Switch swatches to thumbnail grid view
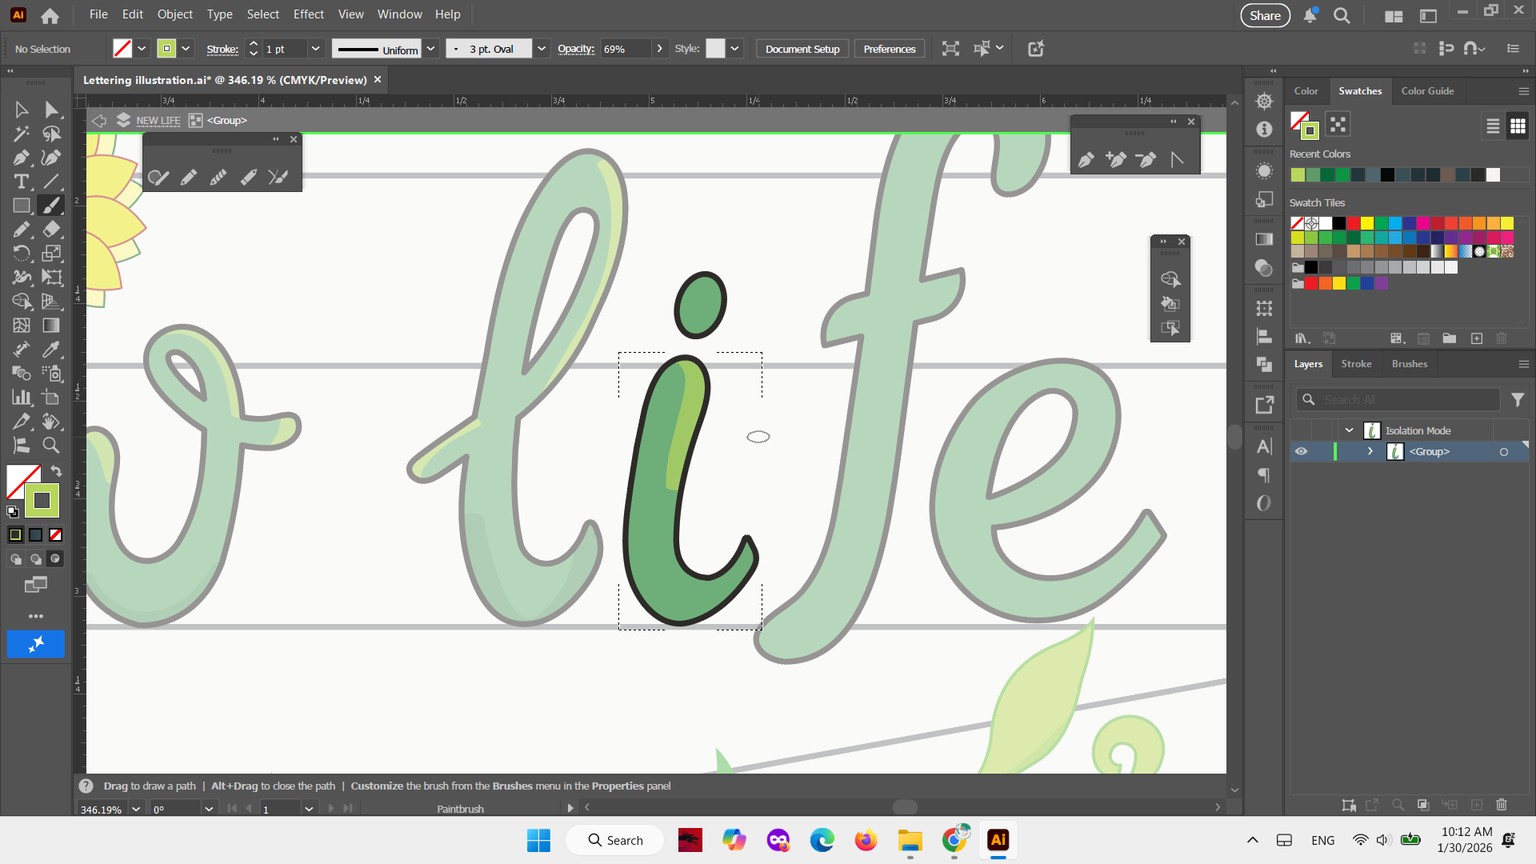The width and height of the screenshot is (1536, 864). (1518, 125)
